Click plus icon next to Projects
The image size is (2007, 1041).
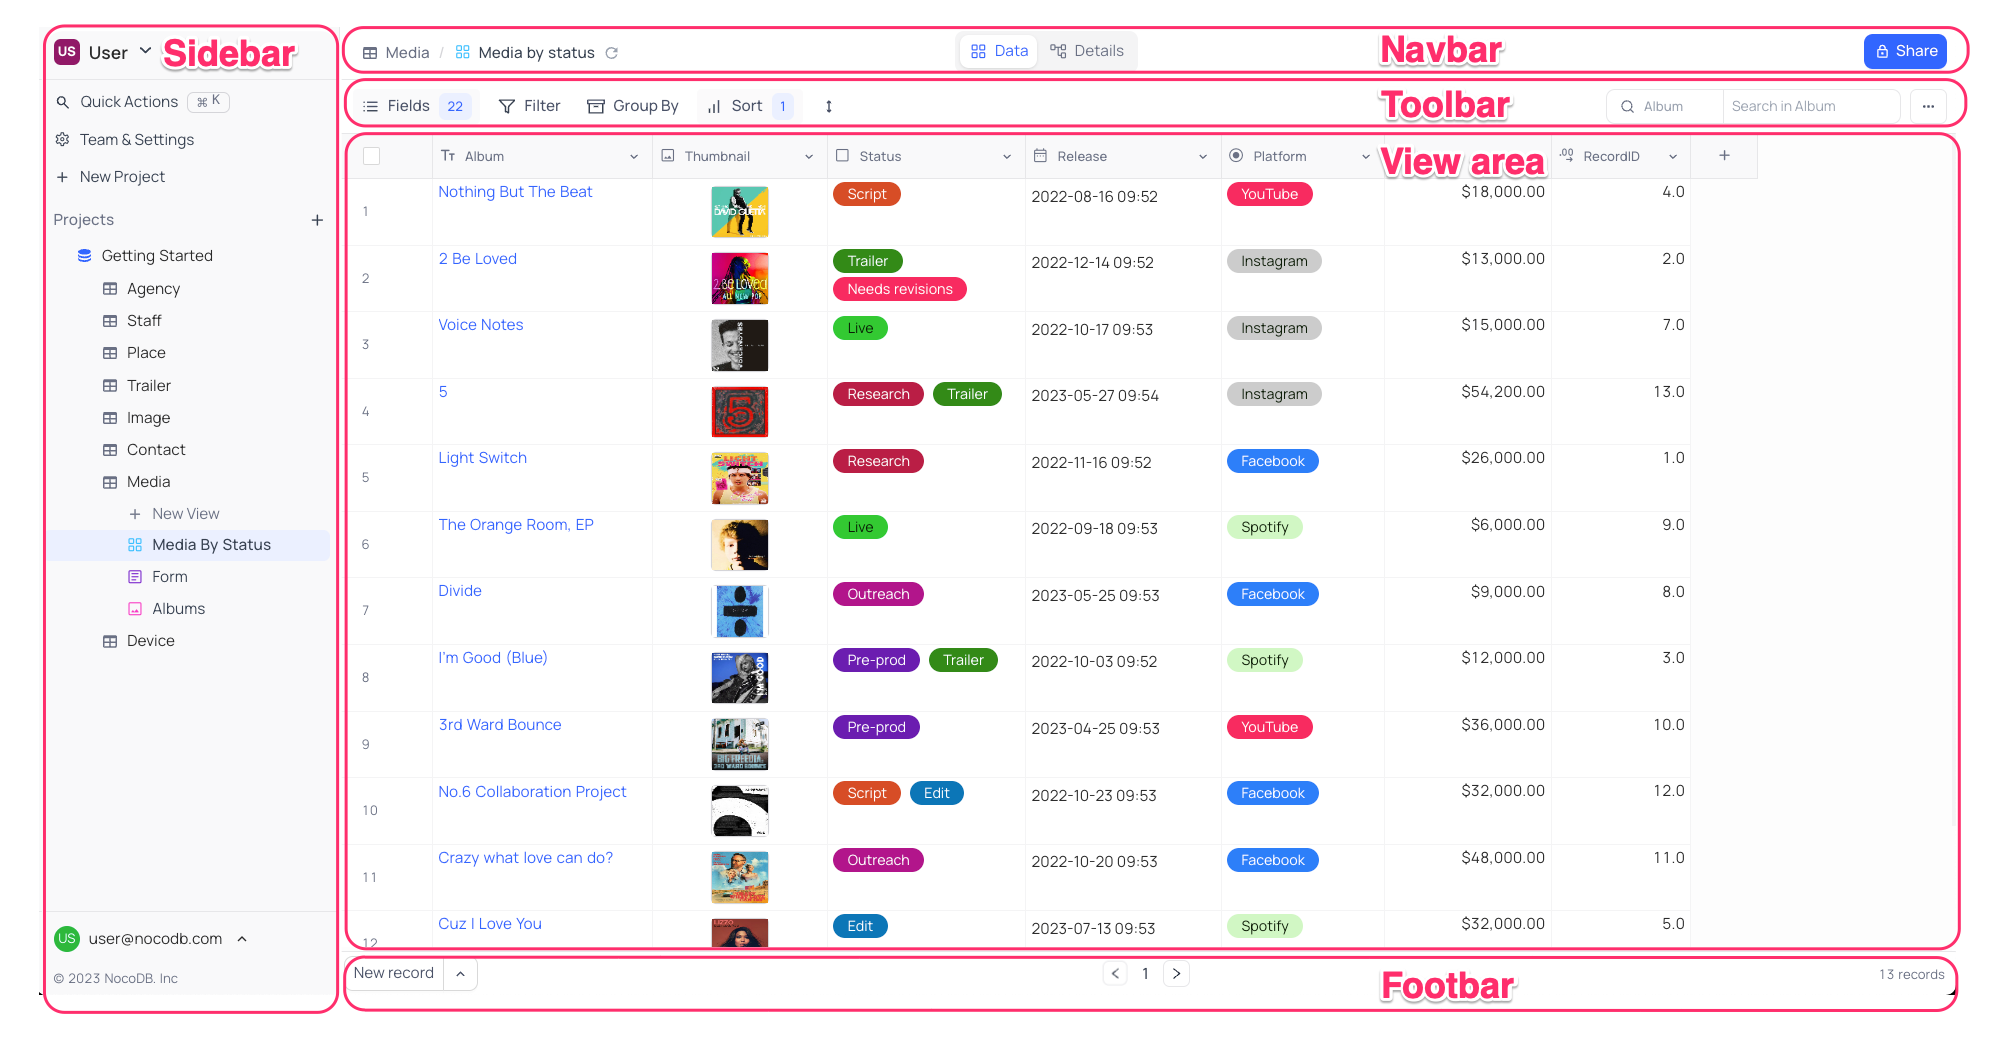317,220
